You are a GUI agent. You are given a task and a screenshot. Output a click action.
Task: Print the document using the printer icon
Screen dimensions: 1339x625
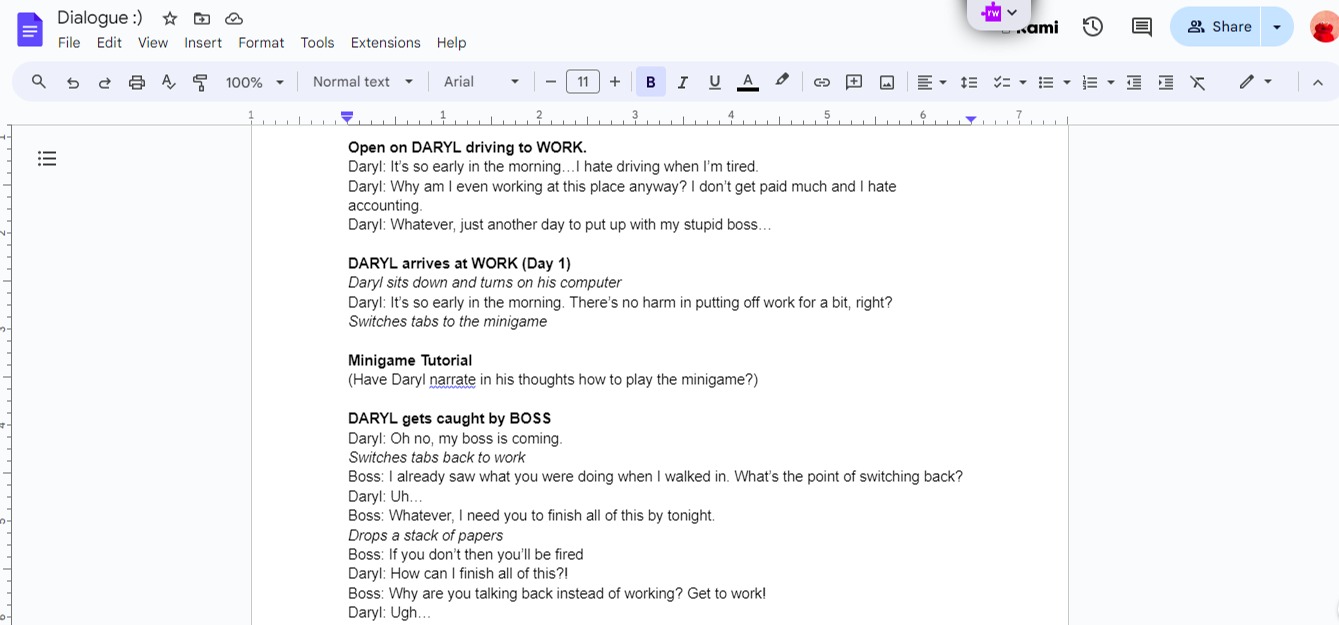point(137,82)
